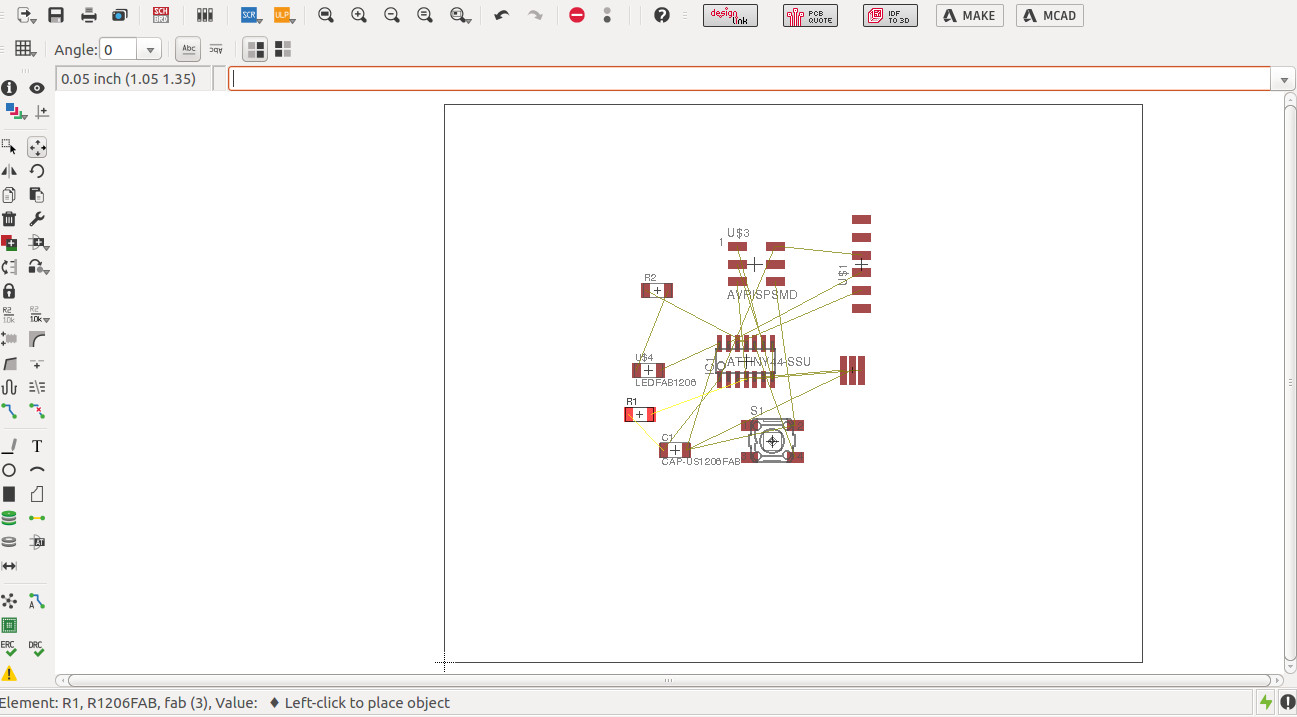Select the Rotate tool
Image resolution: width=1297 pixels, height=717 pixels.
pos(37,171)
